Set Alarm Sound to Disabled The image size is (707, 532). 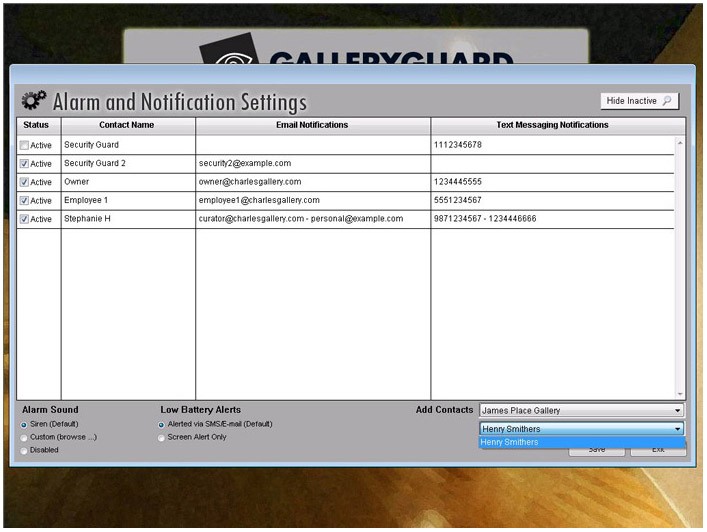[x=24, y=450]
